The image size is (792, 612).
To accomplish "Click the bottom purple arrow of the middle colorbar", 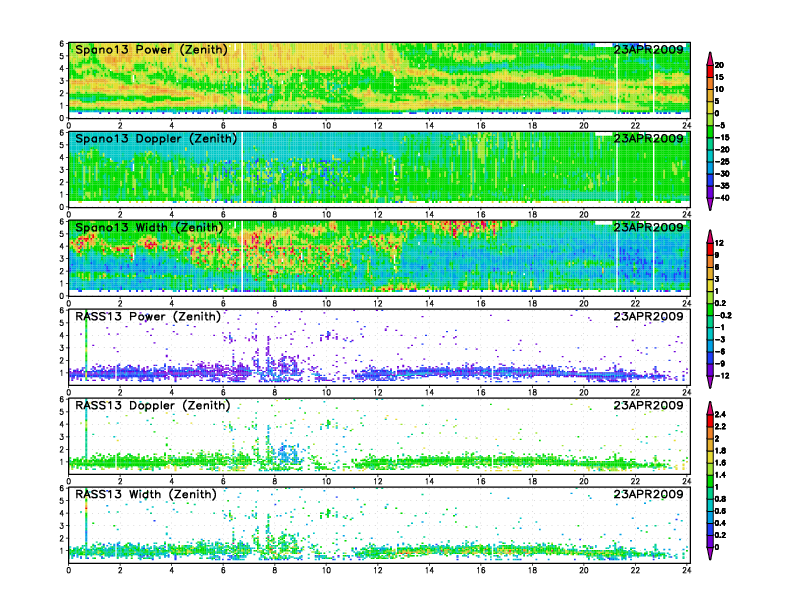I will click(710, 382).
